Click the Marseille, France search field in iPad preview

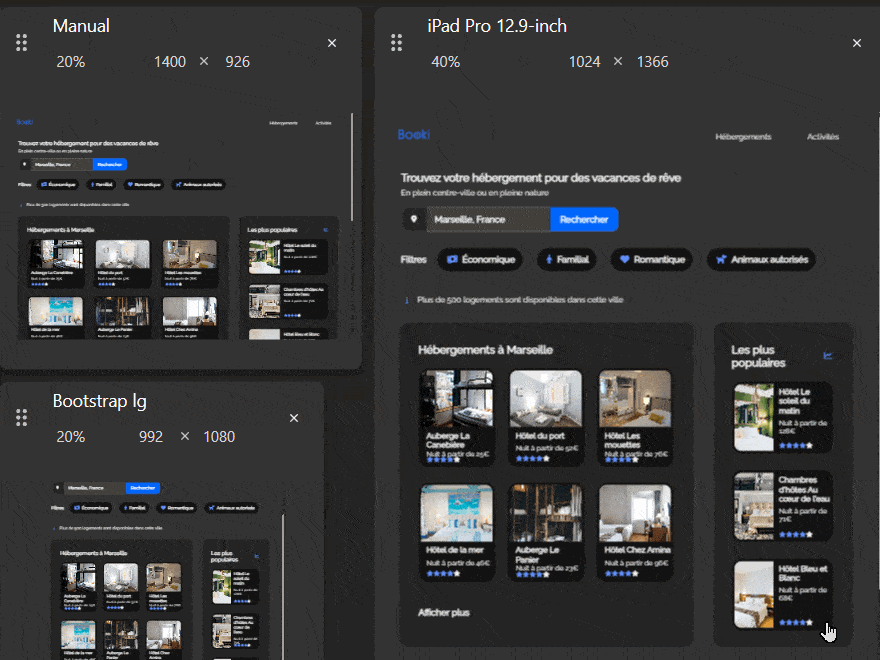(x=488, y=219)
